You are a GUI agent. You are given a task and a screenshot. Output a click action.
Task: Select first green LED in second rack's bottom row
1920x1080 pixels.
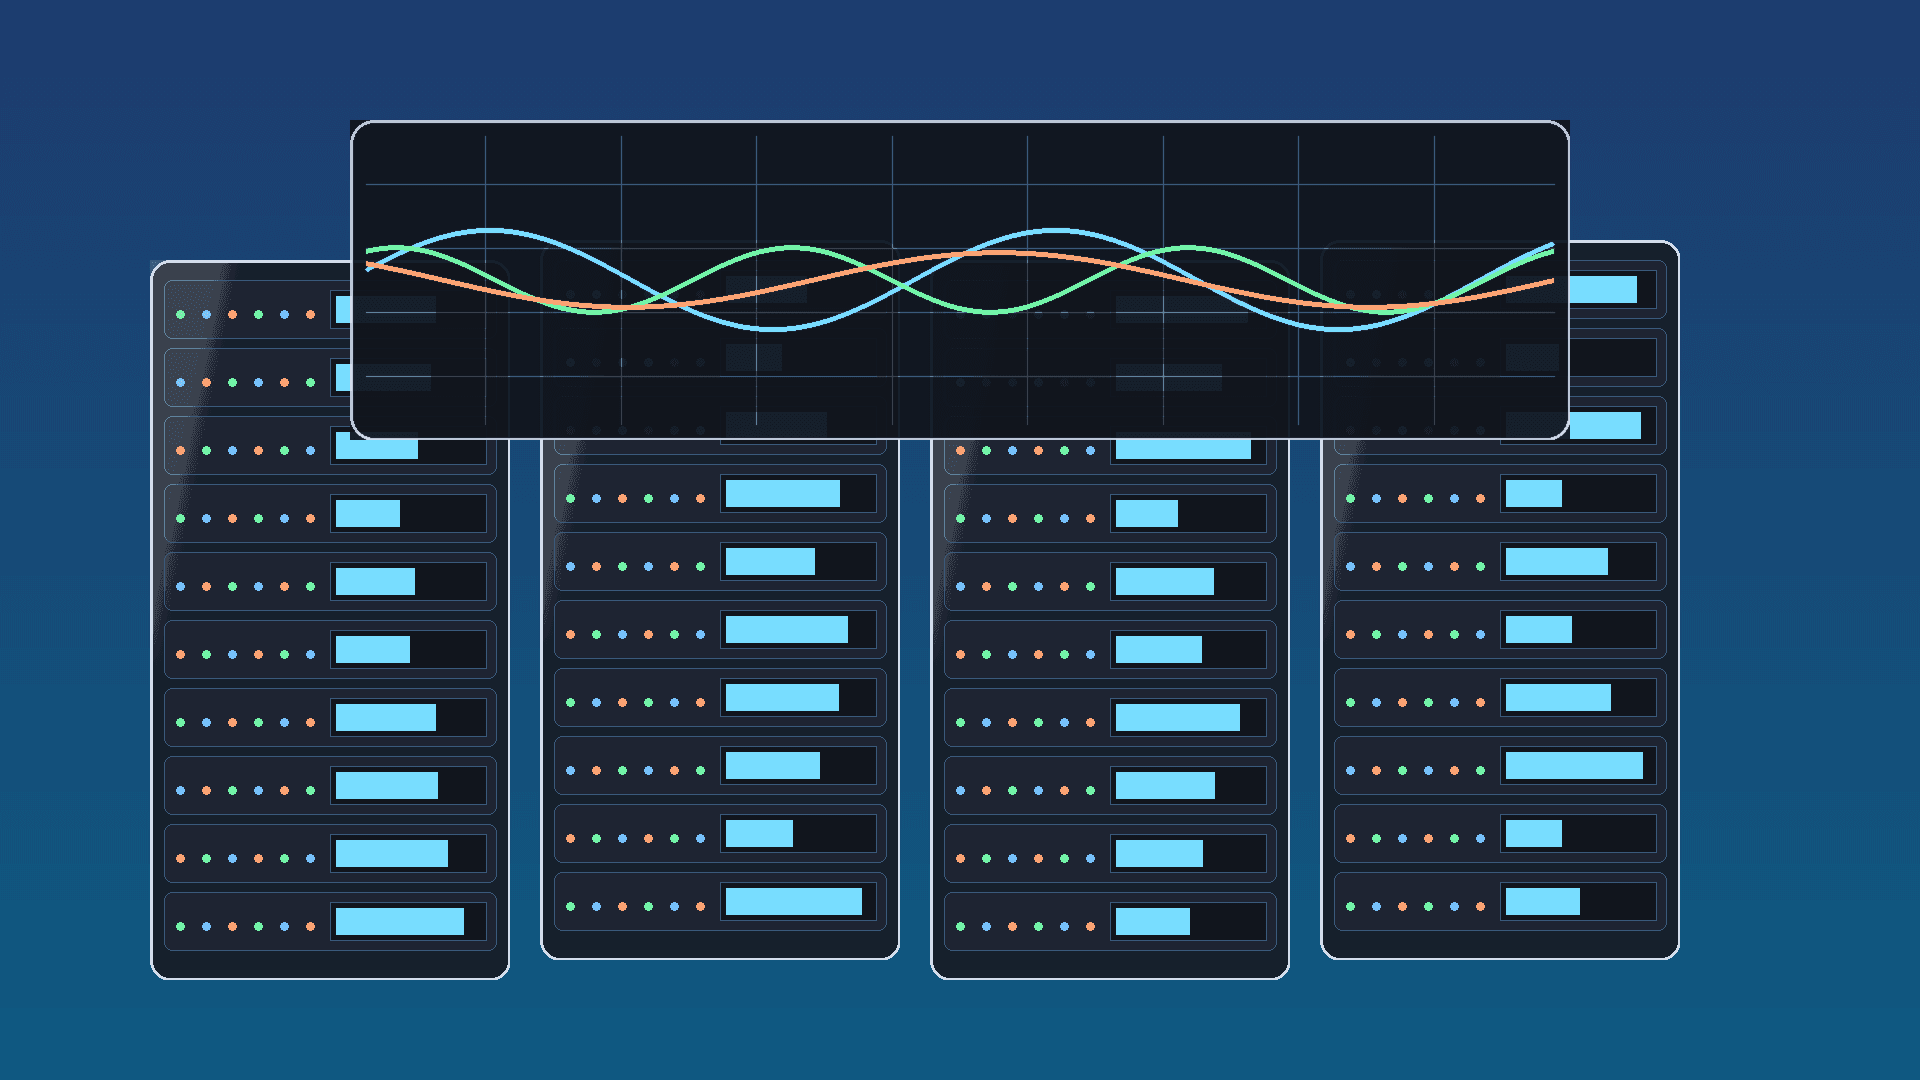click(x=571, y=906)
